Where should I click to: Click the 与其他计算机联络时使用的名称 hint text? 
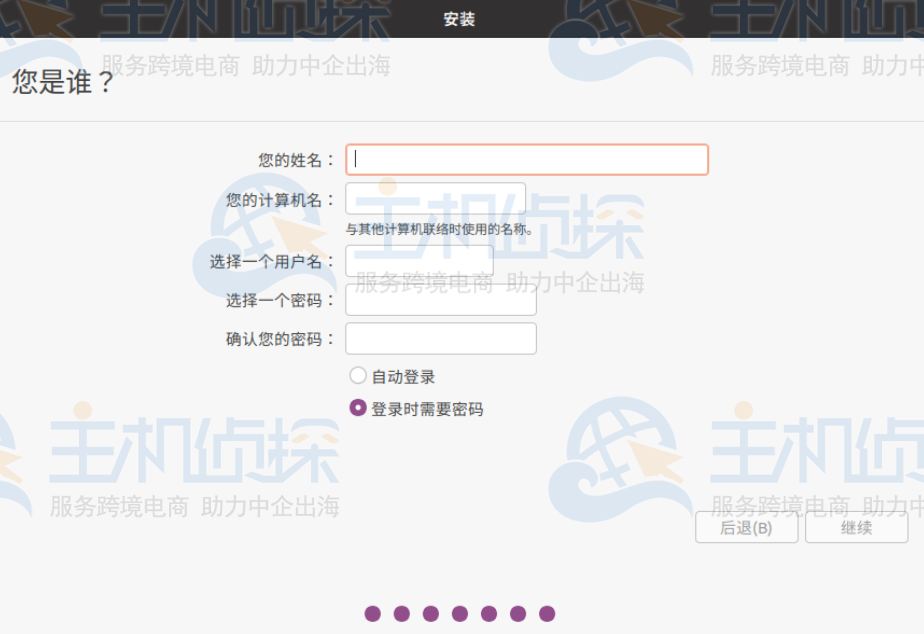pos(439,229)
